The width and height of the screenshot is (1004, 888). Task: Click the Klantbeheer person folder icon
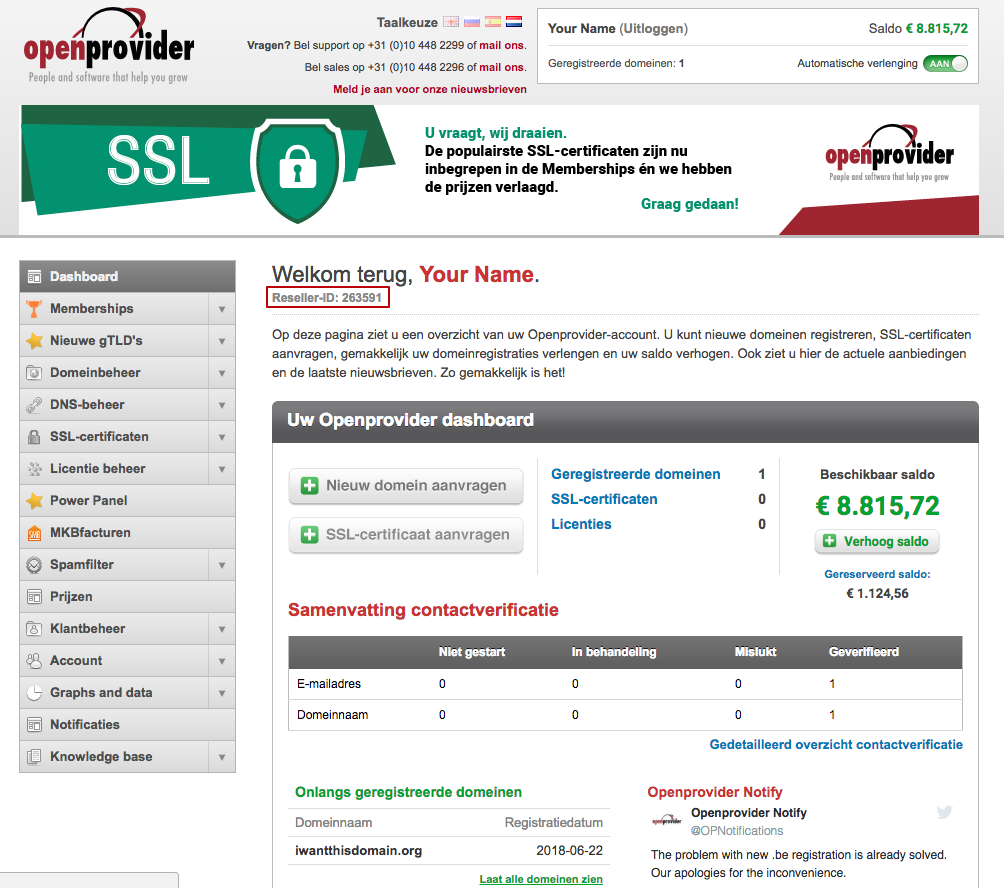click(34, 629)
